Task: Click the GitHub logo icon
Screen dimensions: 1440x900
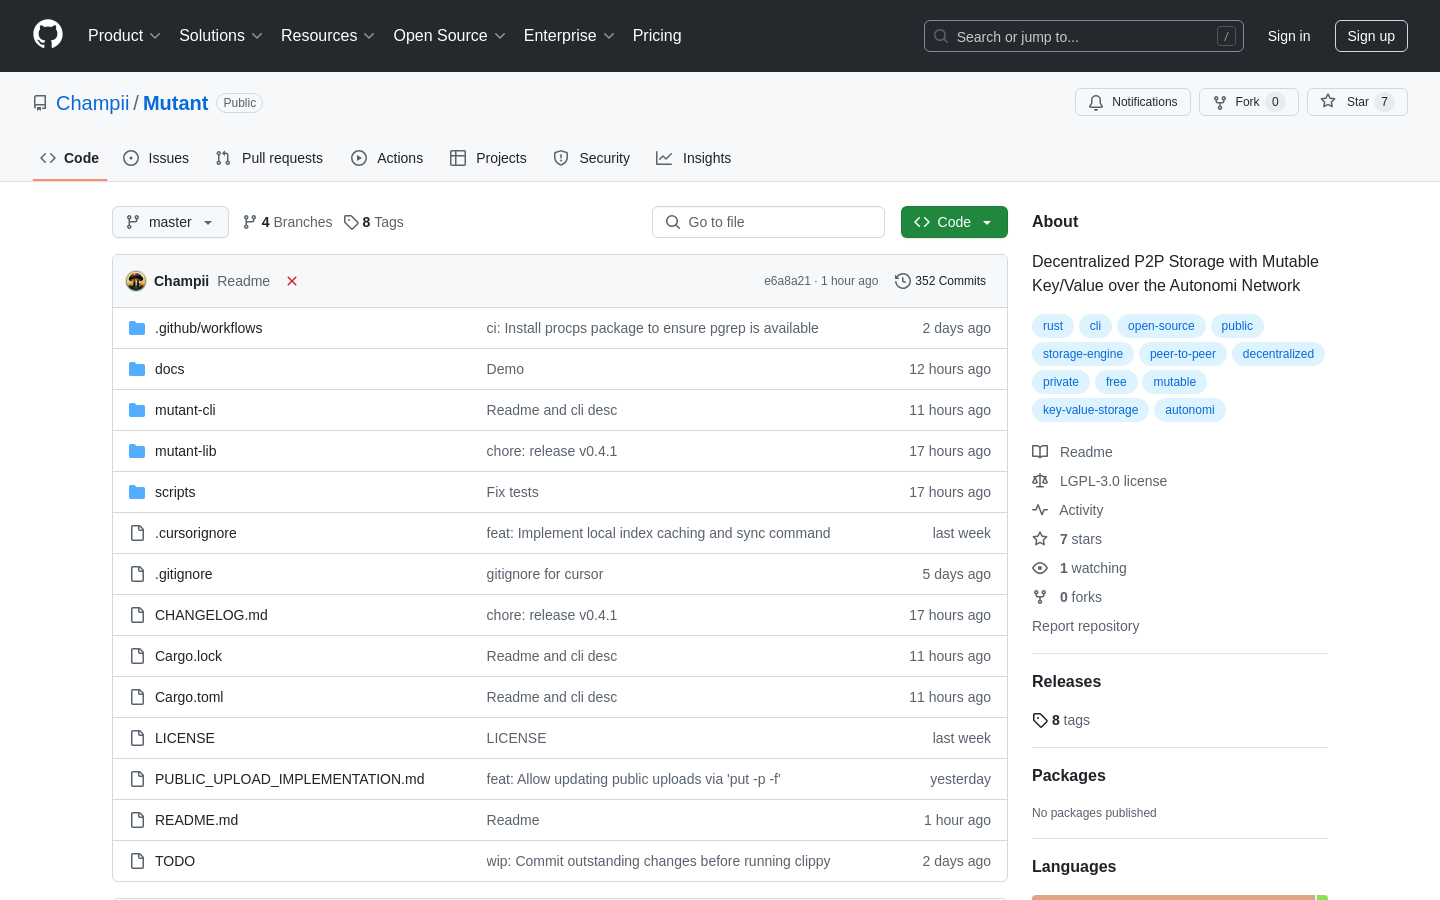Action: (48, 35)
